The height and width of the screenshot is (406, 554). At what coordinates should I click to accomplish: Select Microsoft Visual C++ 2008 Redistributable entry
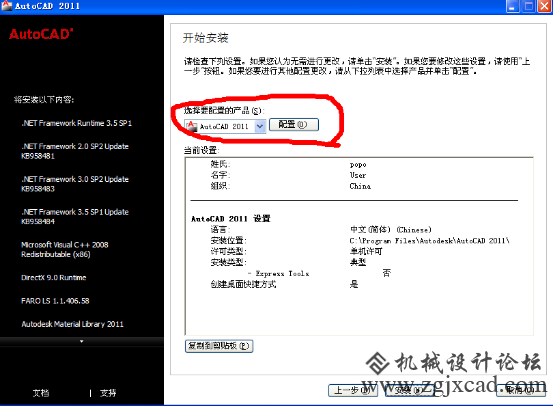pos(65,249)
